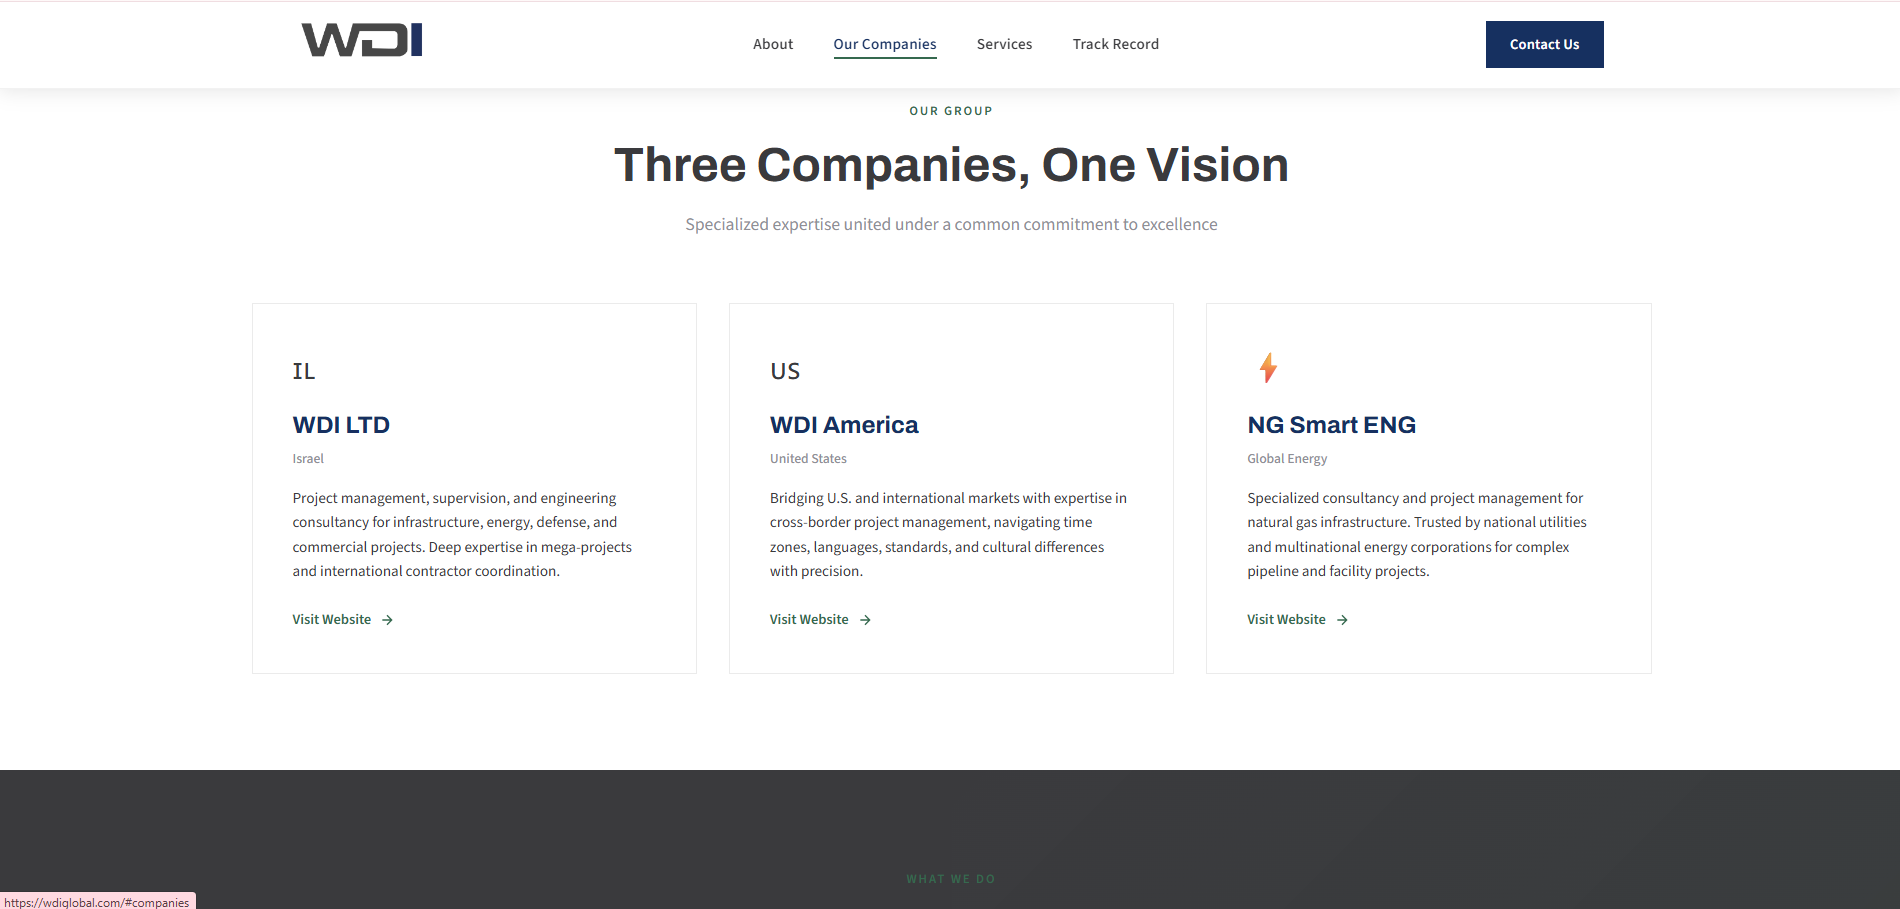The image size is (1900, 909).
Task: Click the US country label on the WDI America card
Action: pos(785,371)
